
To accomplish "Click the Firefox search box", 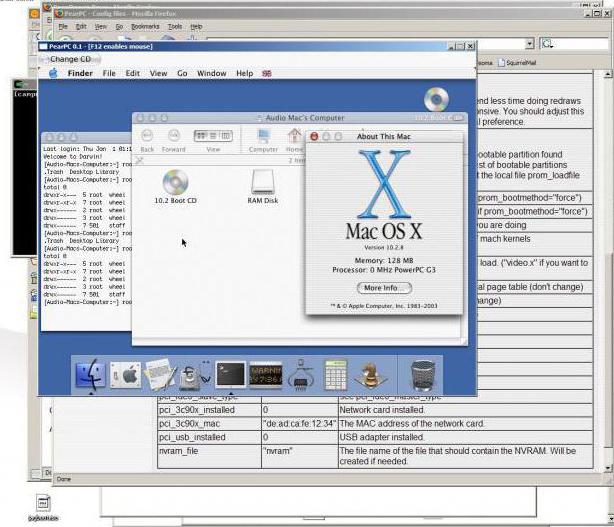I will coord(574,43).
